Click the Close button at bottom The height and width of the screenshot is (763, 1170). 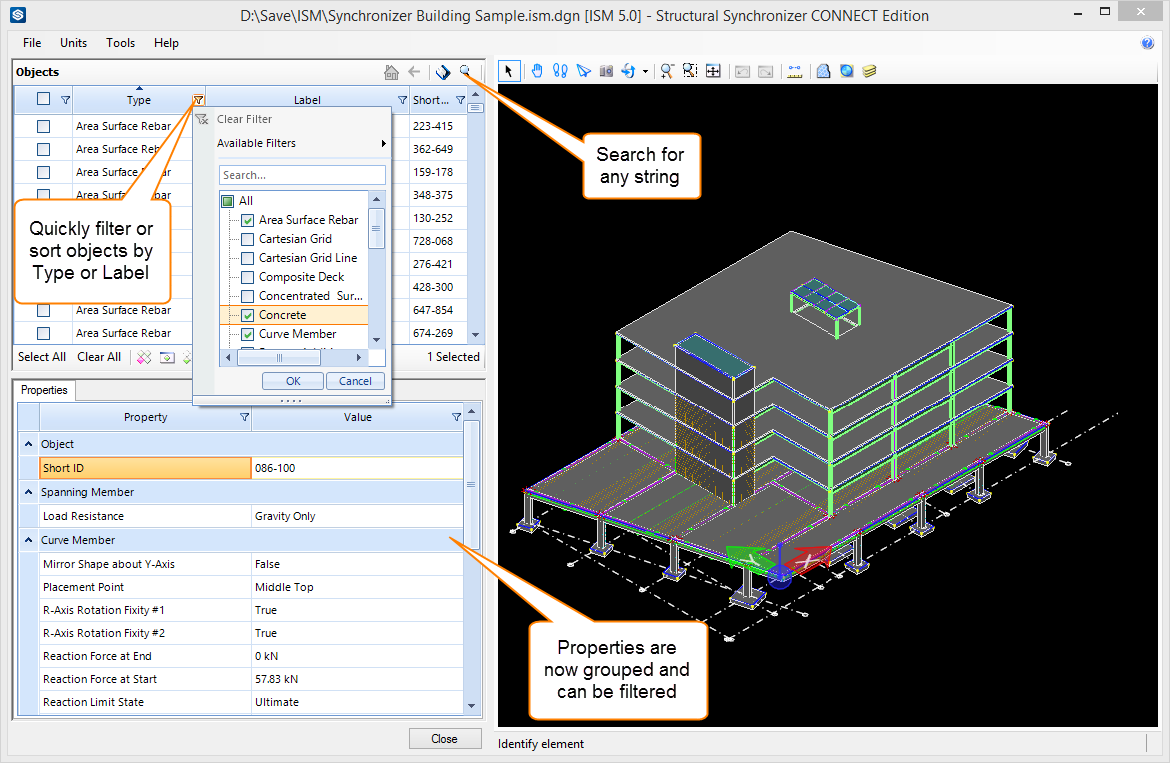pos(444,739)
